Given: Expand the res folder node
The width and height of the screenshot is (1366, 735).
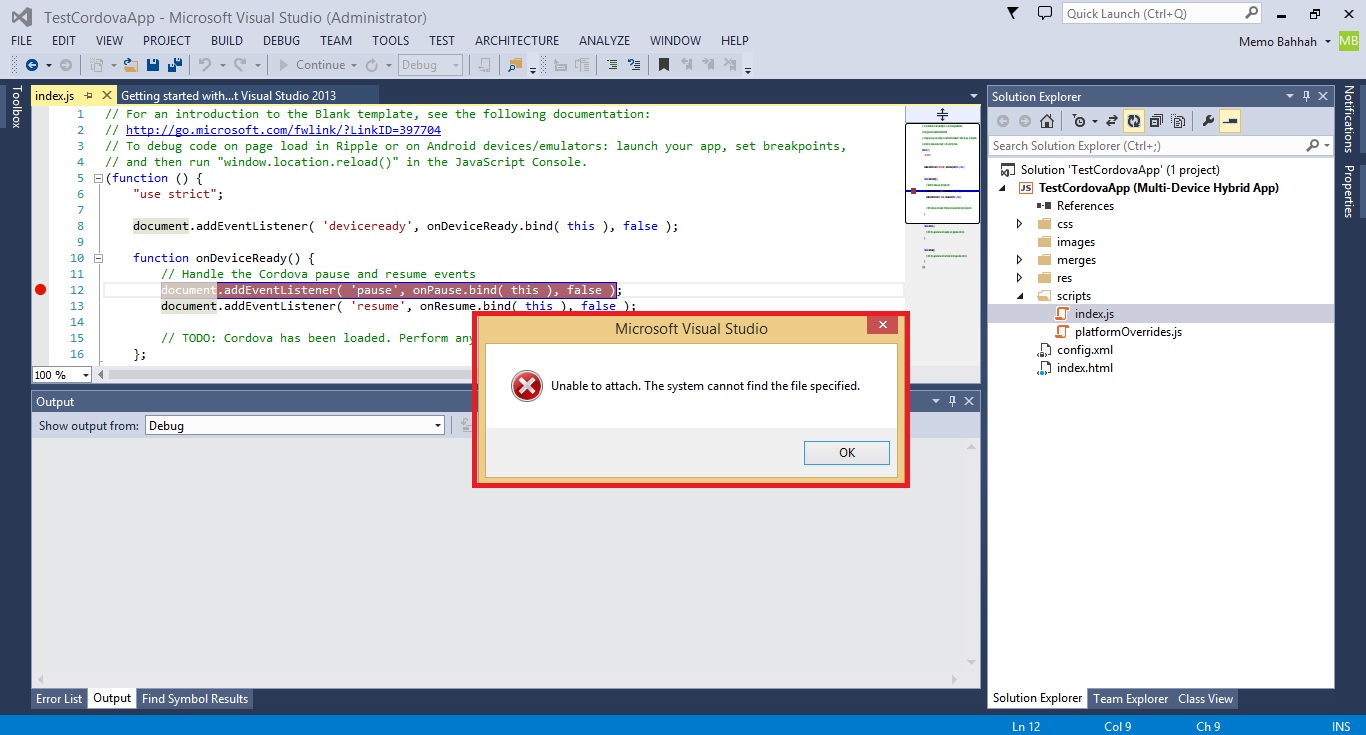Looking at the screenshot, I should point(1019,278).
